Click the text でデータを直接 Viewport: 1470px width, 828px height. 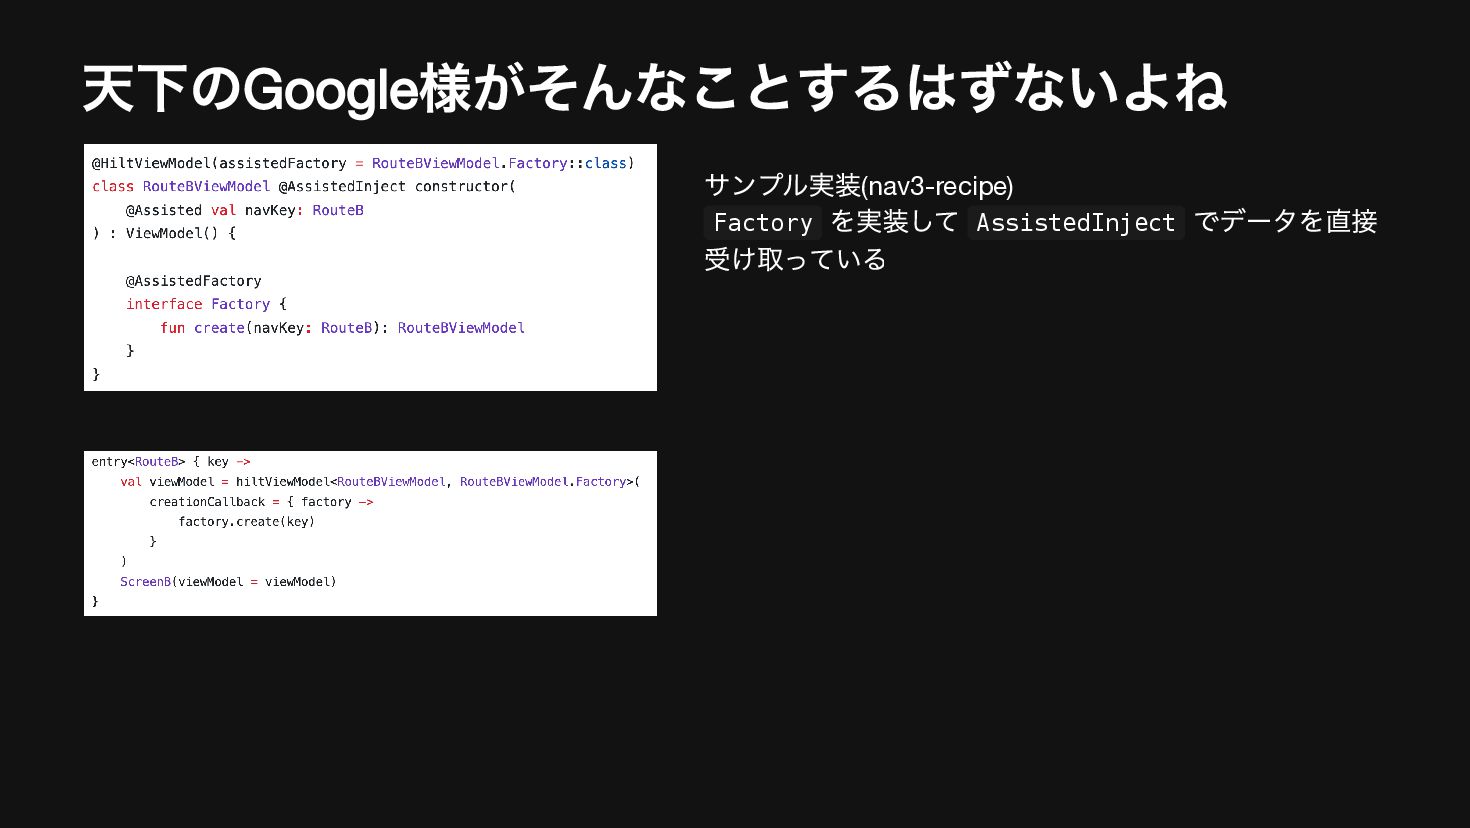click(1286, 222)
